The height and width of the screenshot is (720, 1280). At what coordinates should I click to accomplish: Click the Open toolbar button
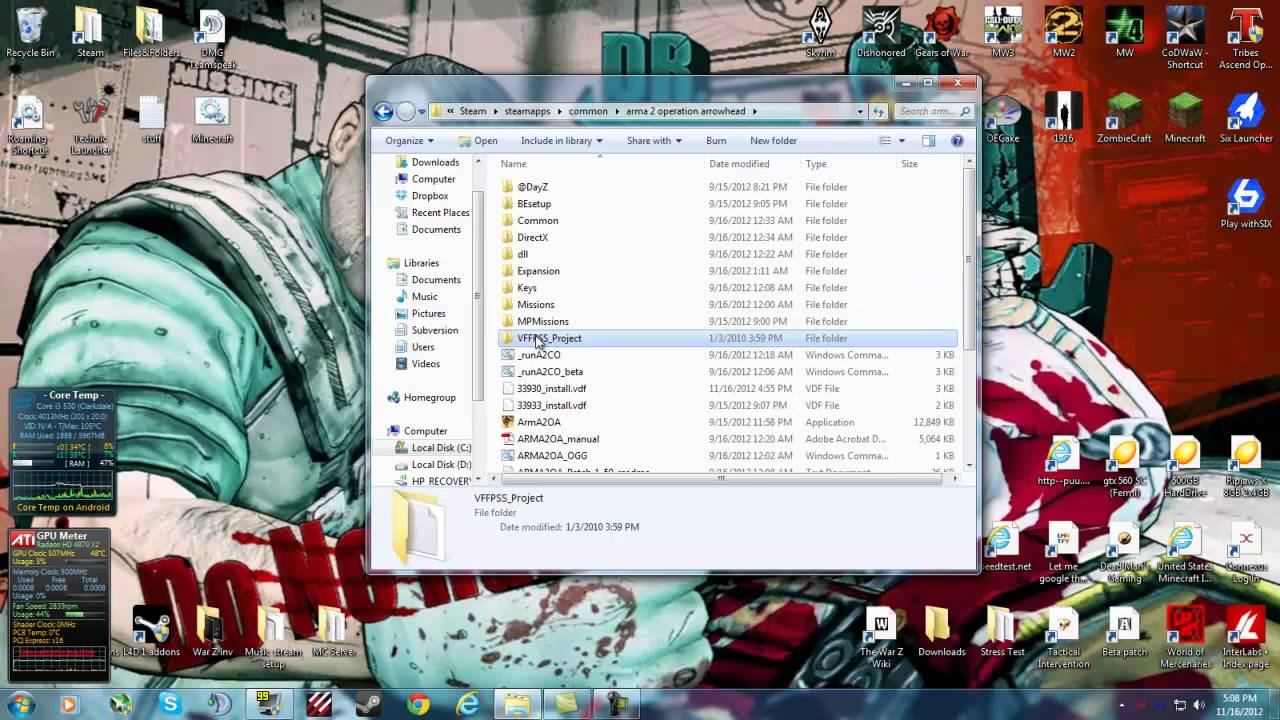click(x=478, y=141)
